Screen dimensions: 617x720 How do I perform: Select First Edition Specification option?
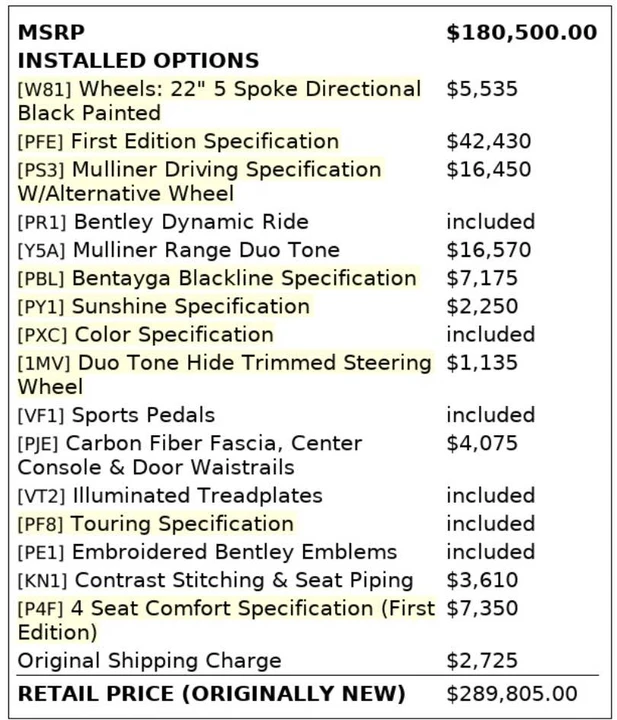click(x=178, y=141)
